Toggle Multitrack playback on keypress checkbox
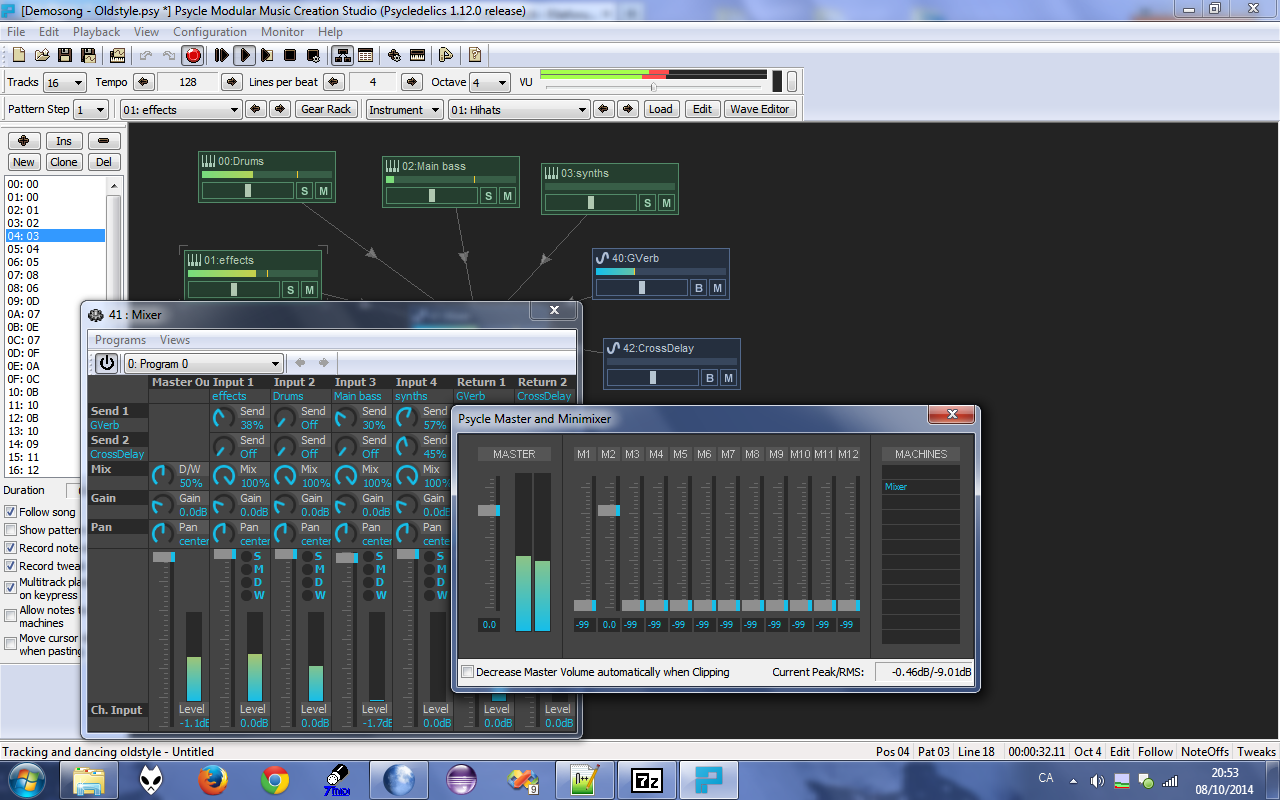Screen dimensions: 1280x800 point(11,588)
